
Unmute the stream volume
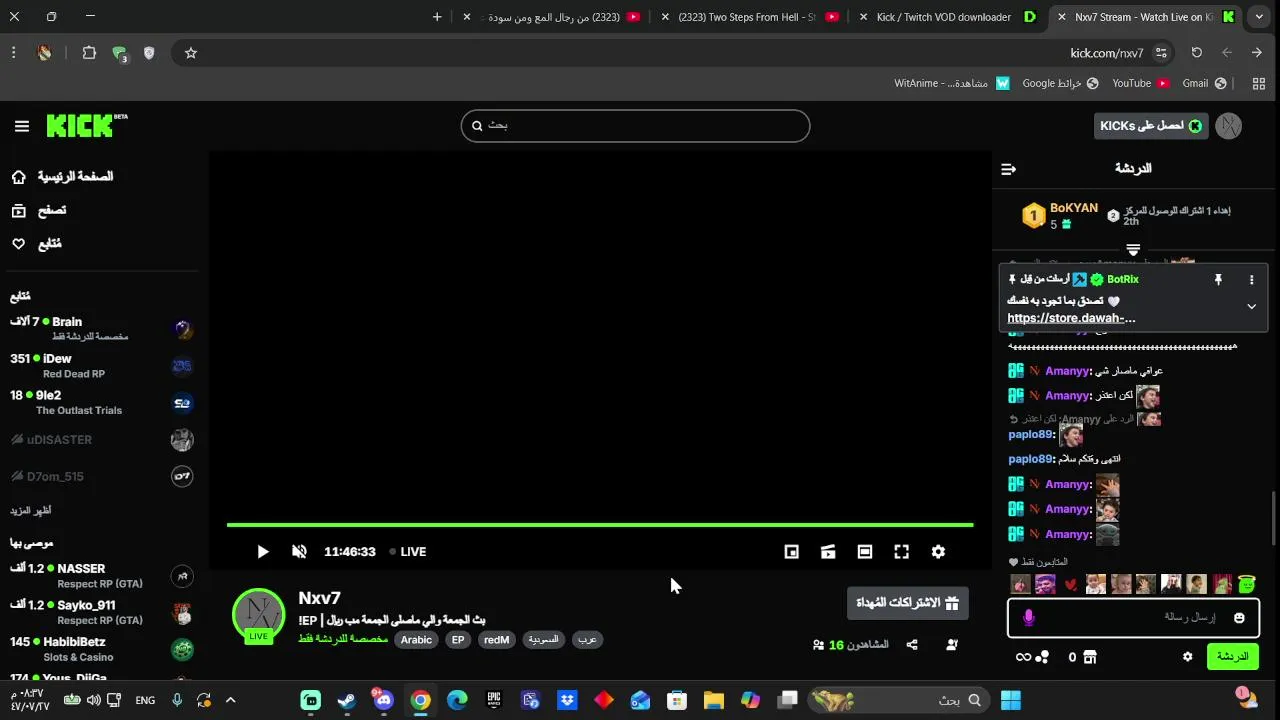pyautogui.click(x=299, y=551)
